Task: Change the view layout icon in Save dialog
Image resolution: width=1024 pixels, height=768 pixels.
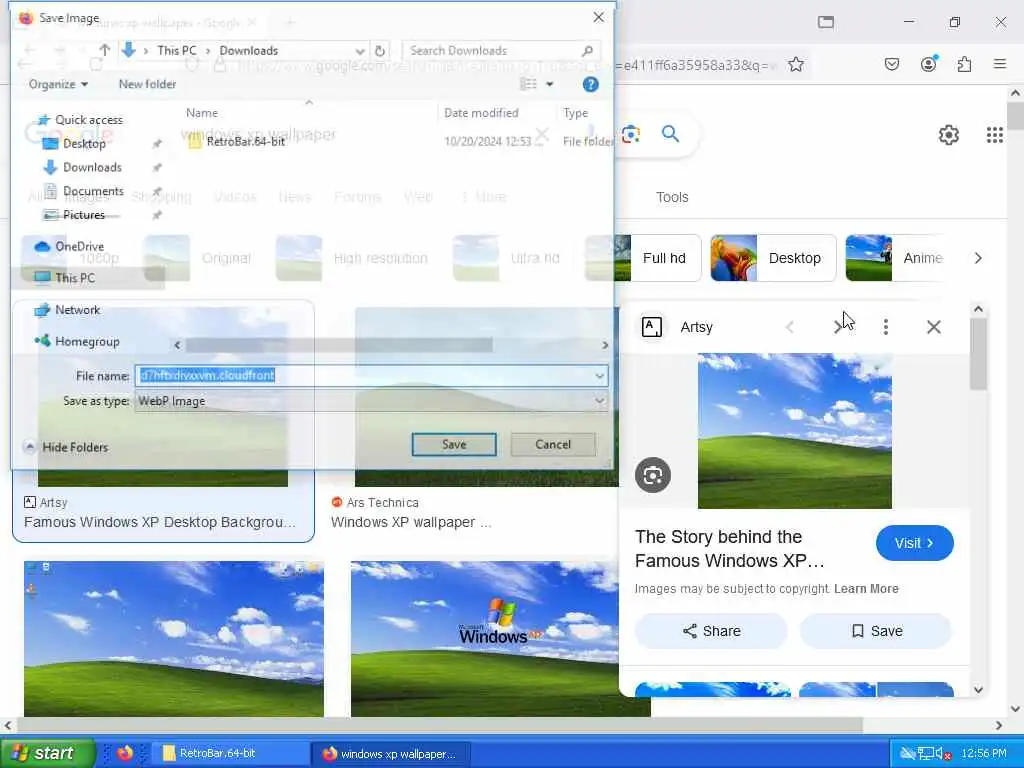Action: pyautogui.click(x=528, y=84)
